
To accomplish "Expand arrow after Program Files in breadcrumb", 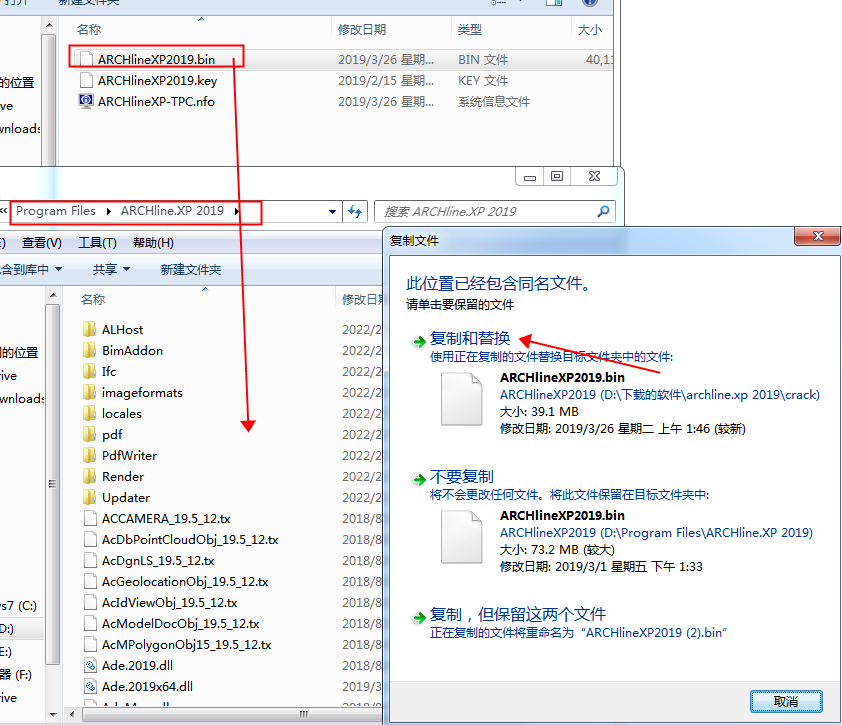I will pyautogui.click(x=108, y=211).
